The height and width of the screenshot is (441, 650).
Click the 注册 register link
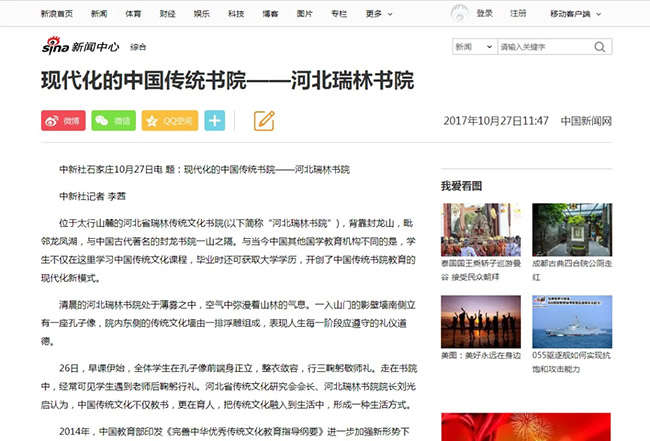click(x=518, y=14)
